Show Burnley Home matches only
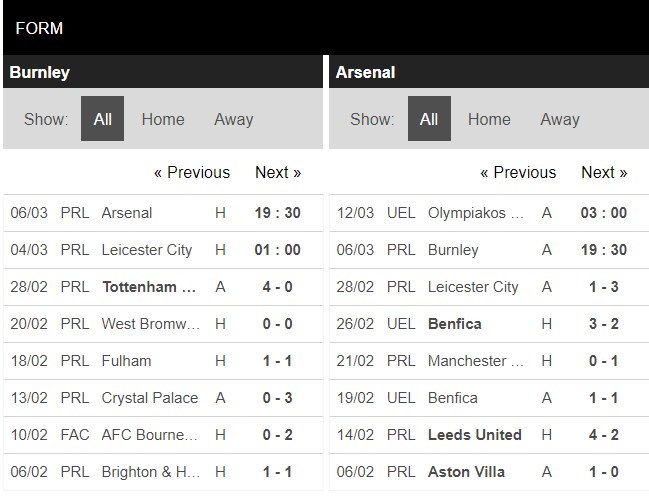 click(163, 119)
